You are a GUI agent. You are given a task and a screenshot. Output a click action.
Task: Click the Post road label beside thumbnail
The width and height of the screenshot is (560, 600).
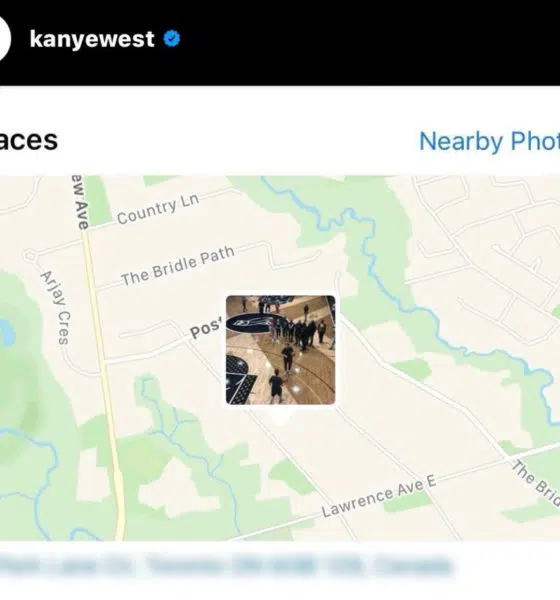click(x=206, y=329)
